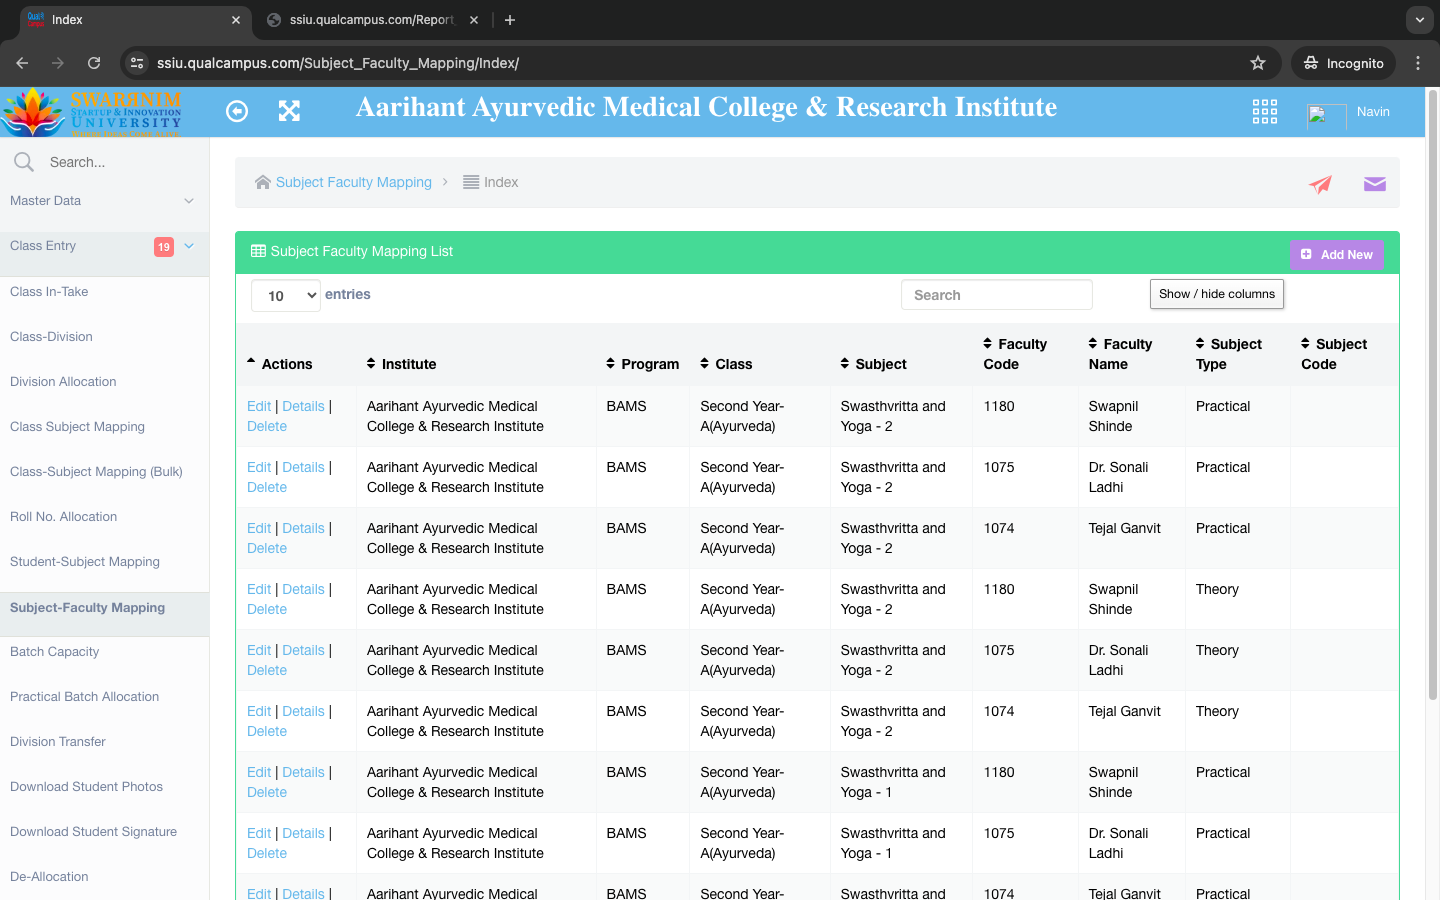Switch to the ssiu.qualcampus.com/Report tab
The width and height of the screenshot is (1440, 900).
371,20
